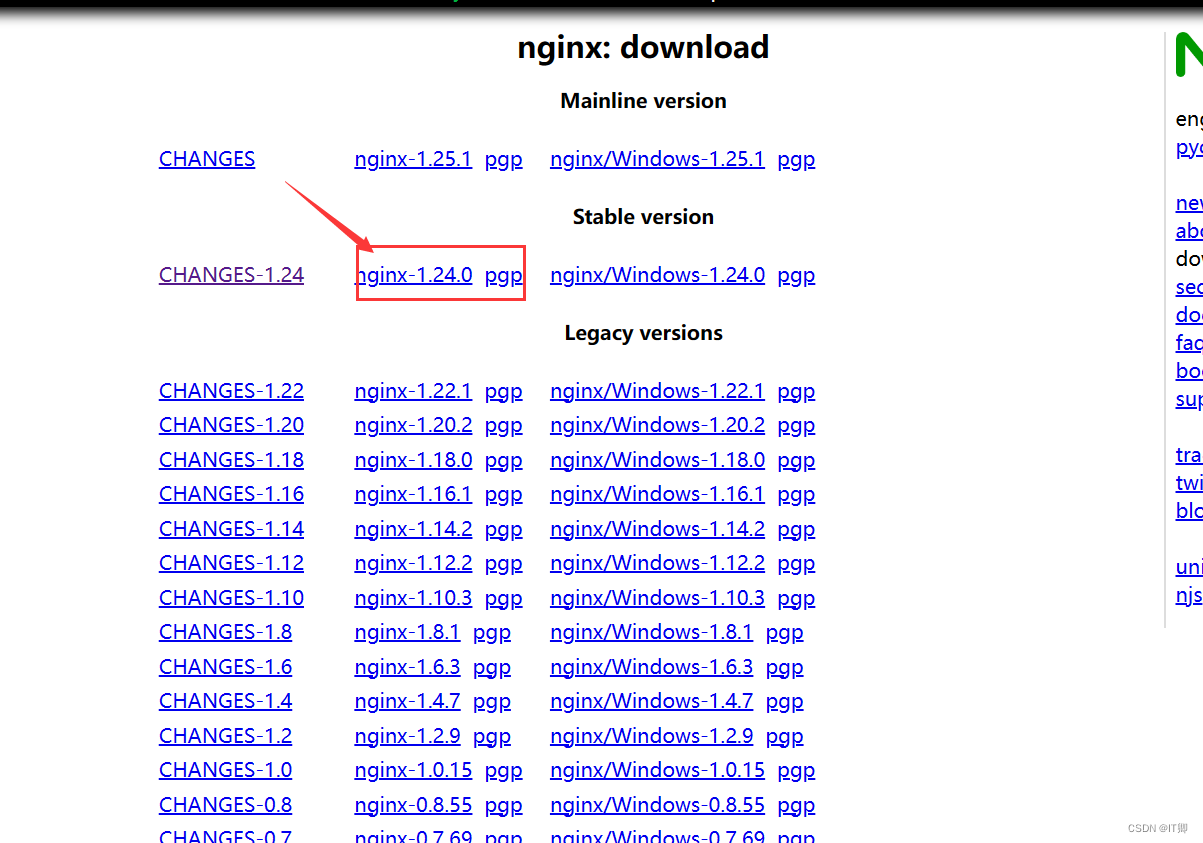The image size is (1203, 843).
Task: Open pgp signature for nginx-1.24.0
Action: [504, 275]
